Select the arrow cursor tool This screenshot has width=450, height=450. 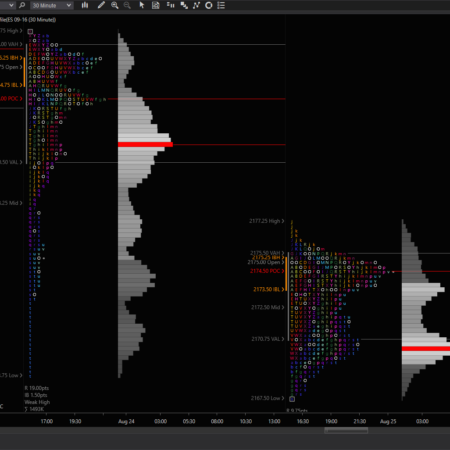click(x=142, y=5)
